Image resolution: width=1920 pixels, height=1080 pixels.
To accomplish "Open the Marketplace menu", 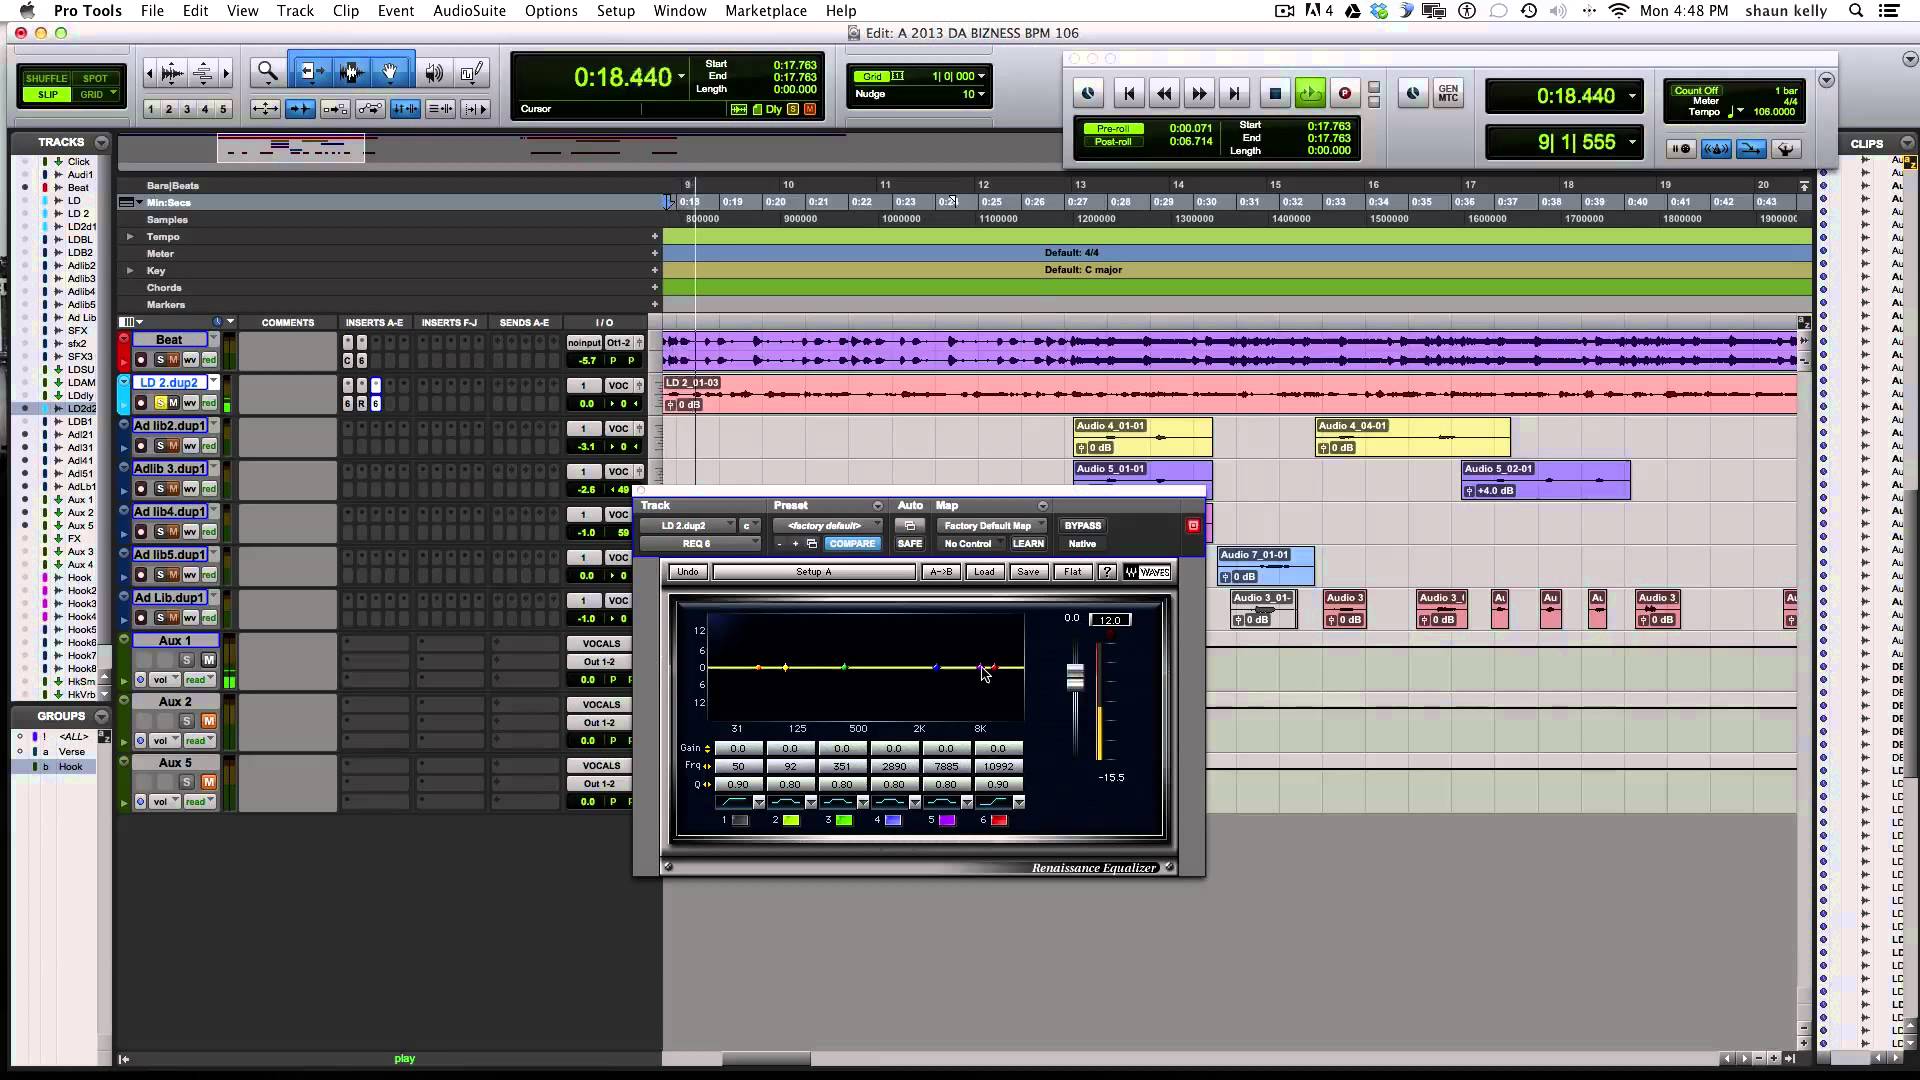I will click(x=766, y=11).
